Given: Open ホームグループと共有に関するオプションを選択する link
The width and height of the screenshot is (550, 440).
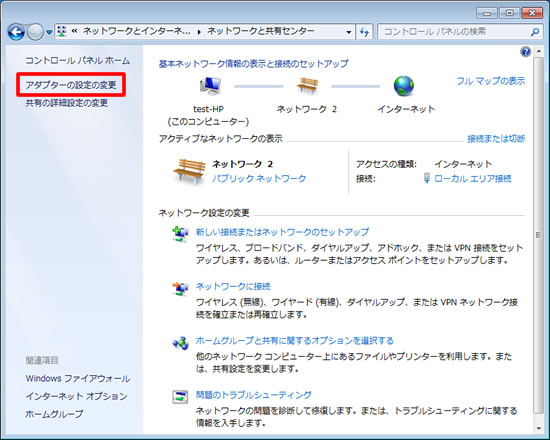Looking at the screenshot, I should (x=294, y=340).
